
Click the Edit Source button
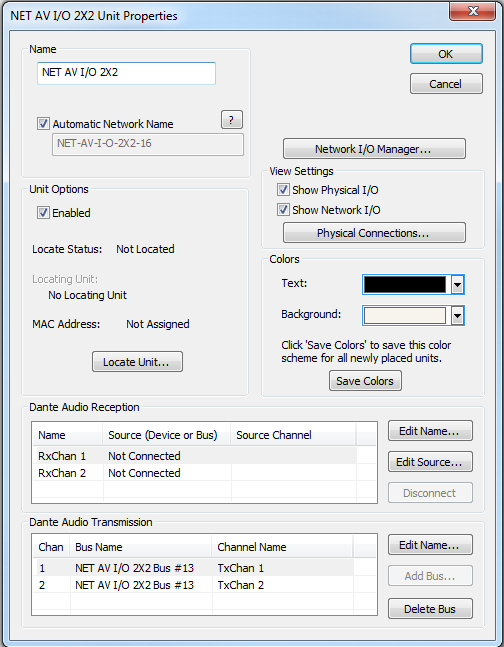[x=430, y=462]
